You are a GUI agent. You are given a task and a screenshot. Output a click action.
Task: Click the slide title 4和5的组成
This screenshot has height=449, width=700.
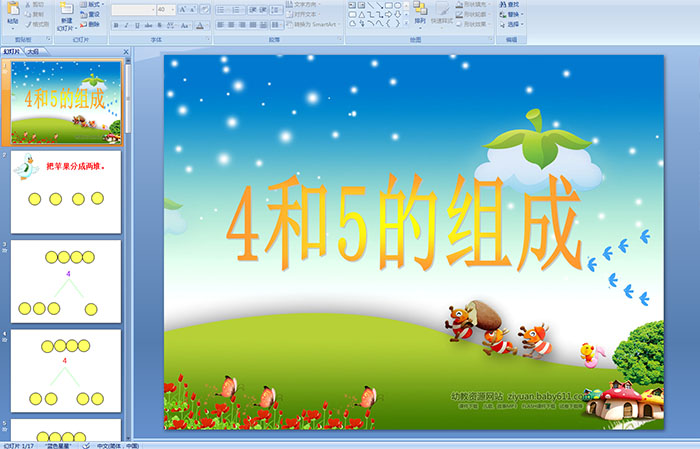pos(404,222)
